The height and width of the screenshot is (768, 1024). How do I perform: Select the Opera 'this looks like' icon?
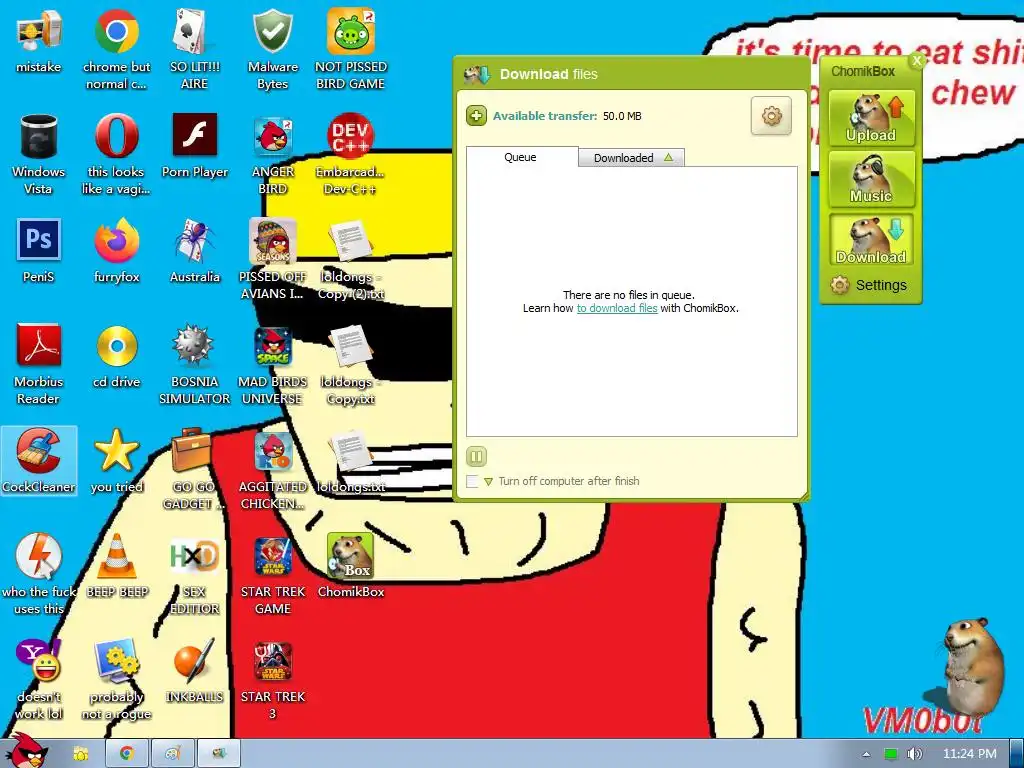tap(117, 155)
